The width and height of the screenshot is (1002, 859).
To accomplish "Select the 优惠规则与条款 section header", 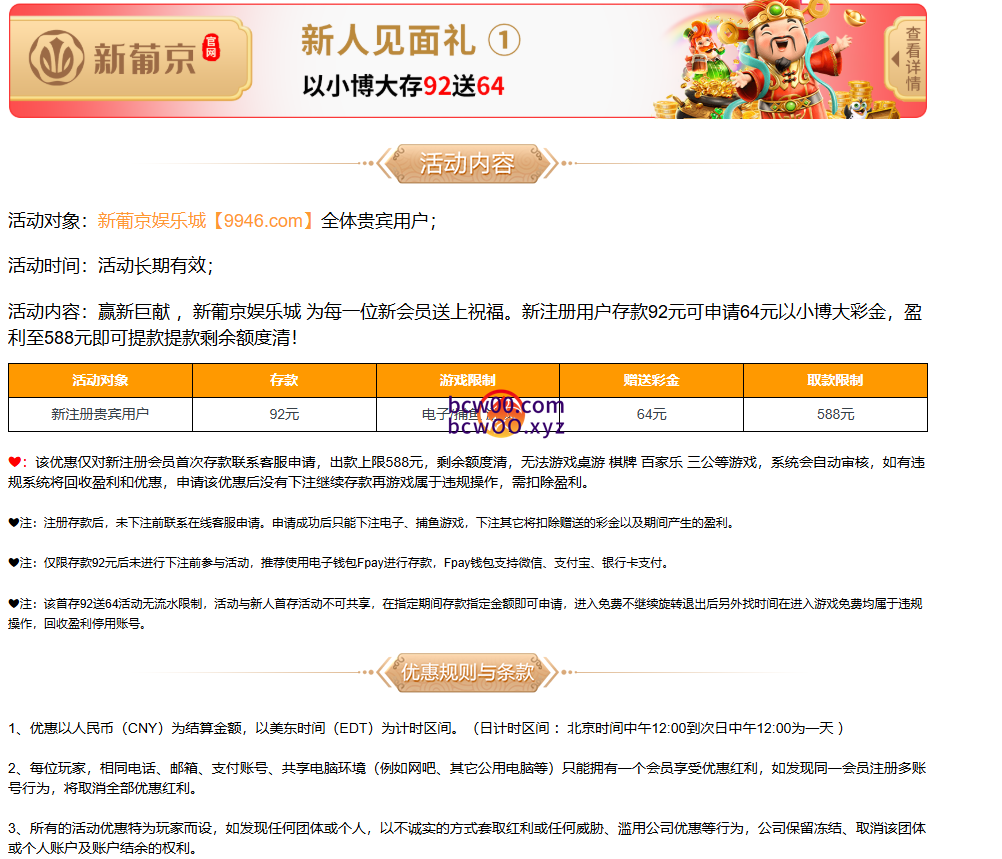I will (x=467, y=672).
